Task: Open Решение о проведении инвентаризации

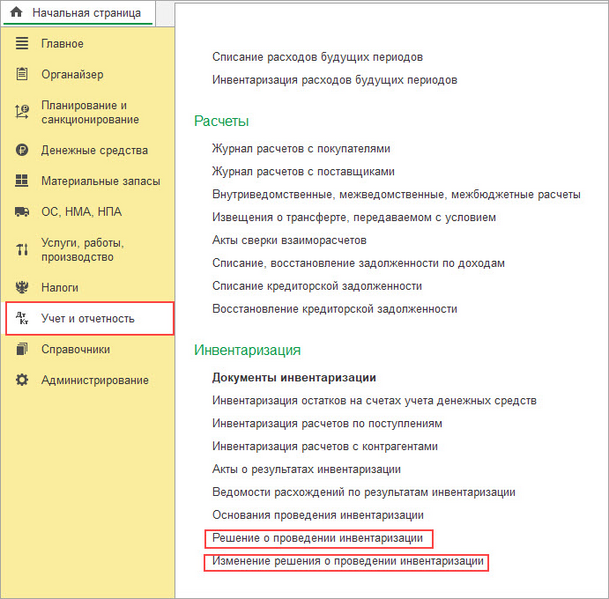Action: (316, 538)
